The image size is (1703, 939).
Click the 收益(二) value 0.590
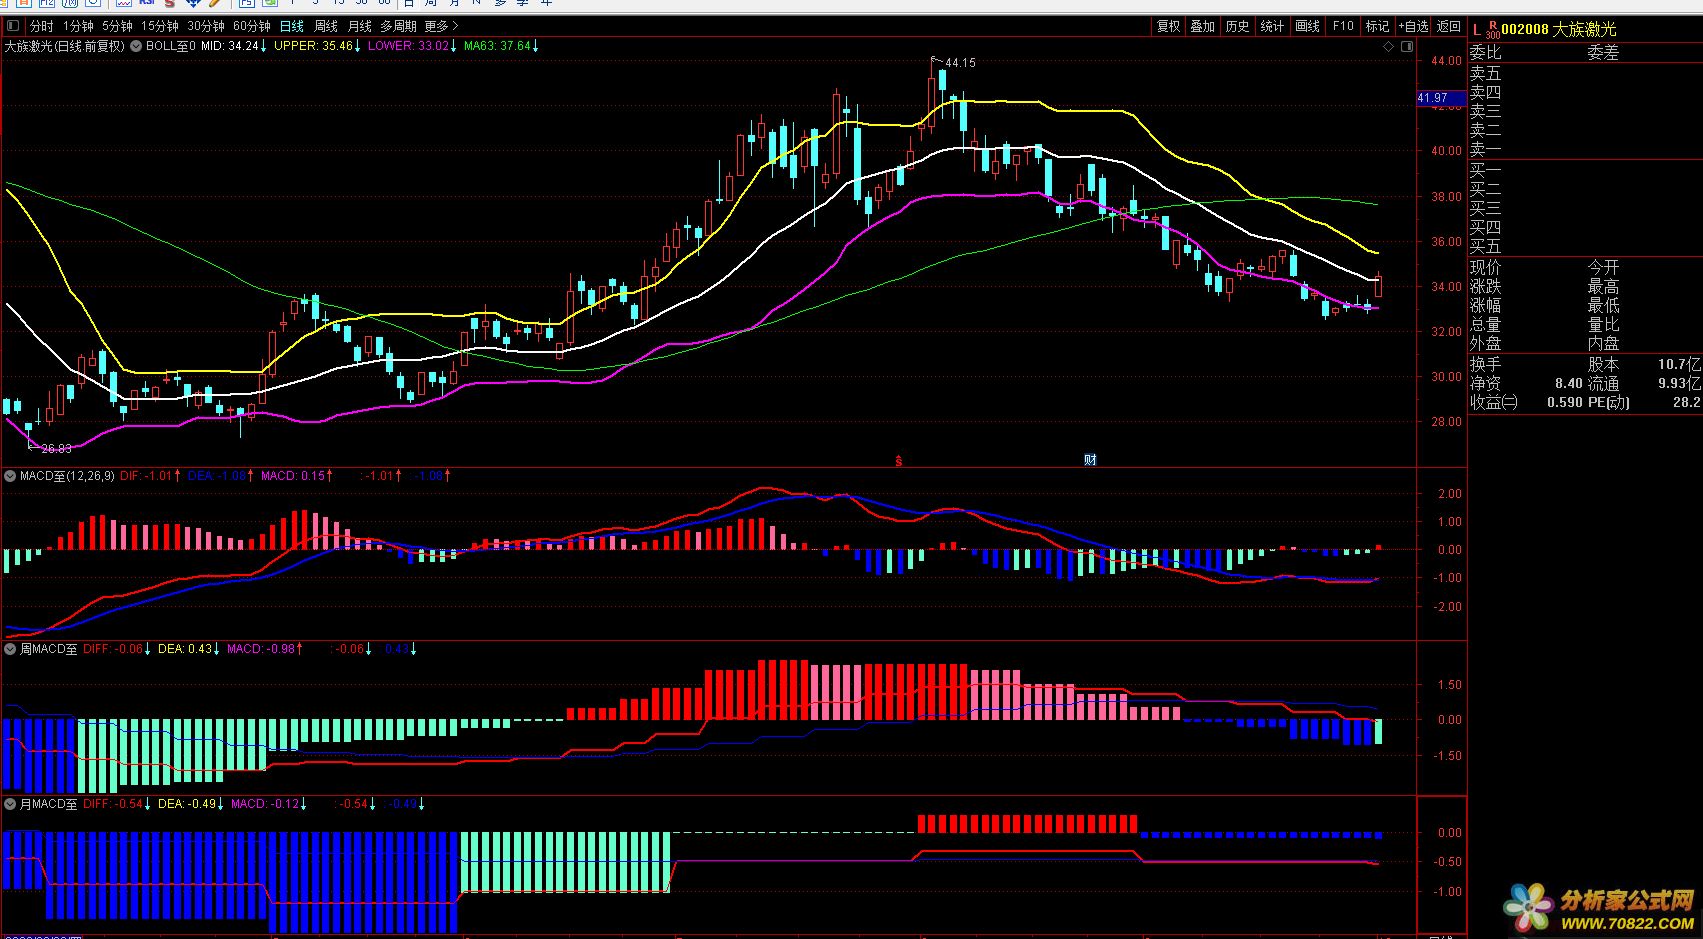(1565, 402)
